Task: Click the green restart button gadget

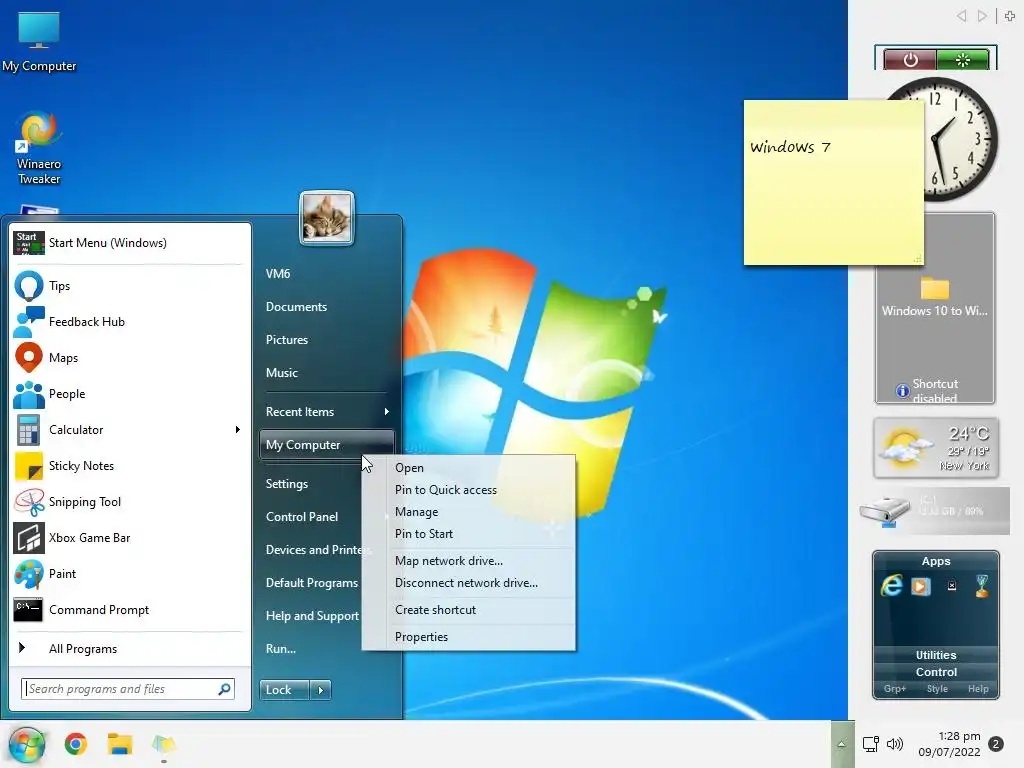Action: coord(963,60)
